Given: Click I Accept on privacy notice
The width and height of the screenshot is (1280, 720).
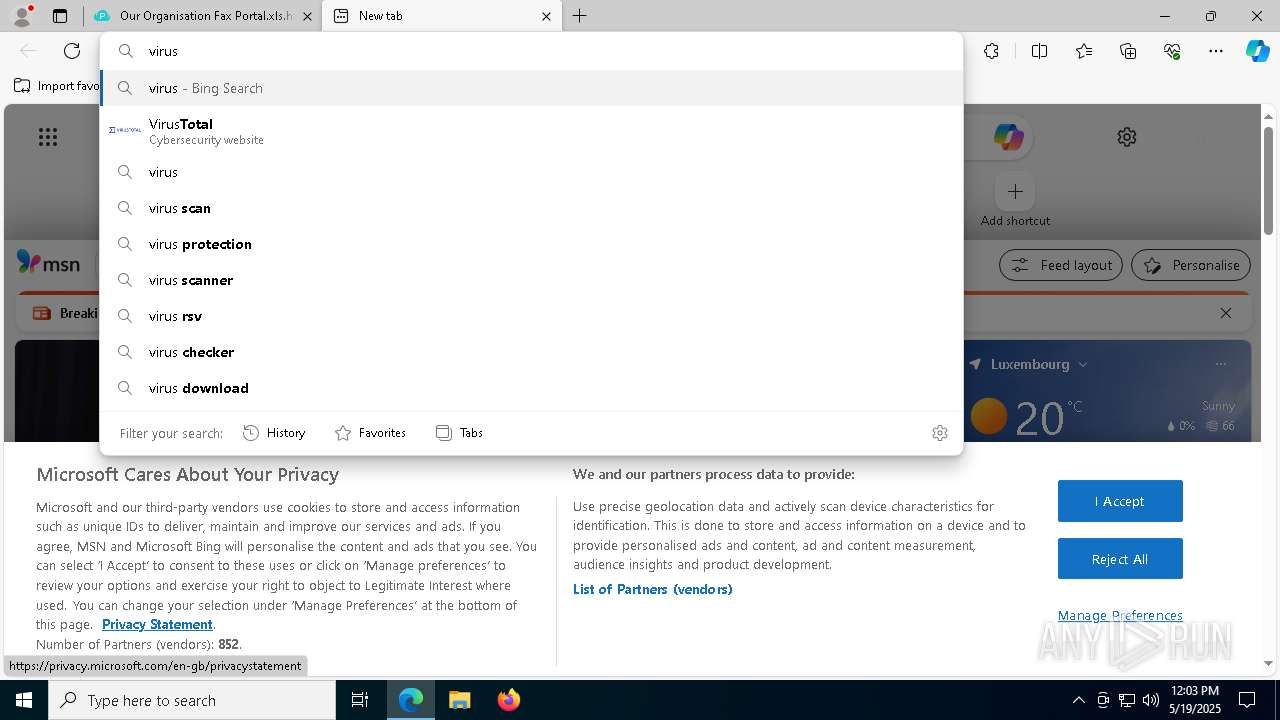Looking at the screenshot, I should point(1120,501).
